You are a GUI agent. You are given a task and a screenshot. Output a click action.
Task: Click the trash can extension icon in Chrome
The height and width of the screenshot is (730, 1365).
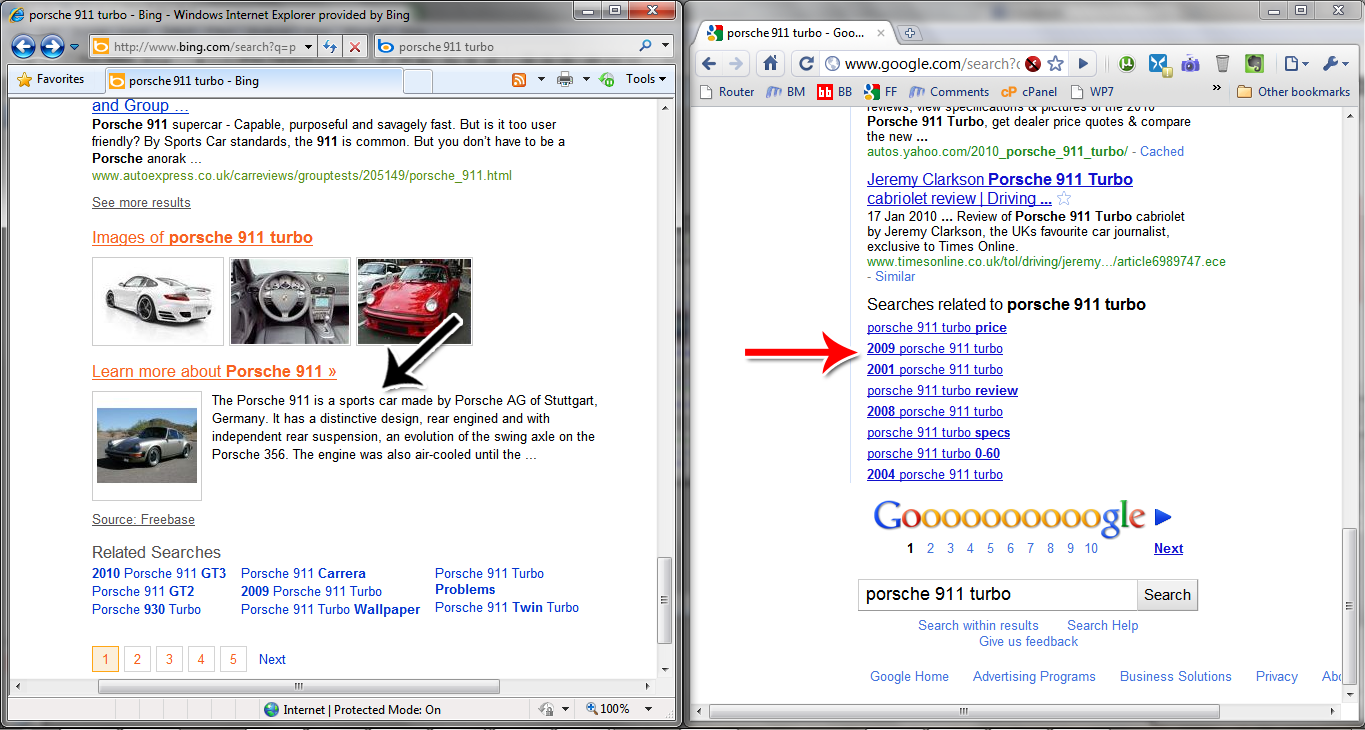coord(1222,64)
